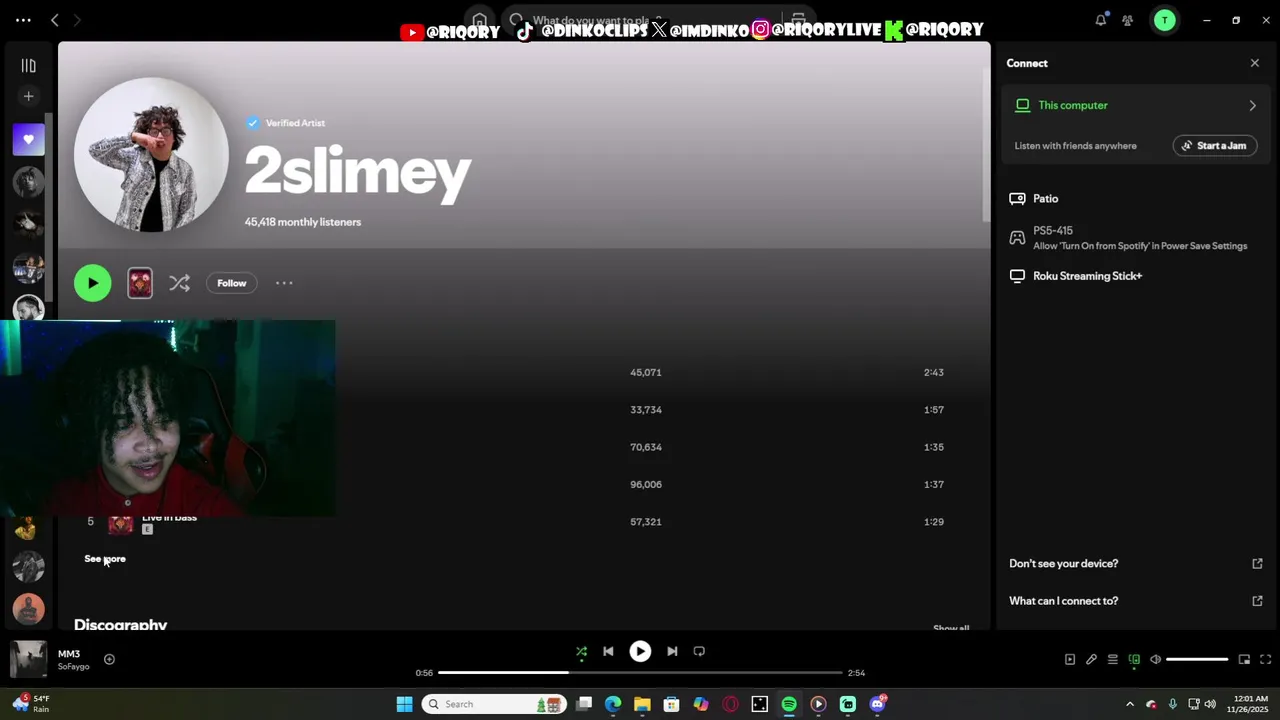Open Friend Activity icon

point(1127,20)
